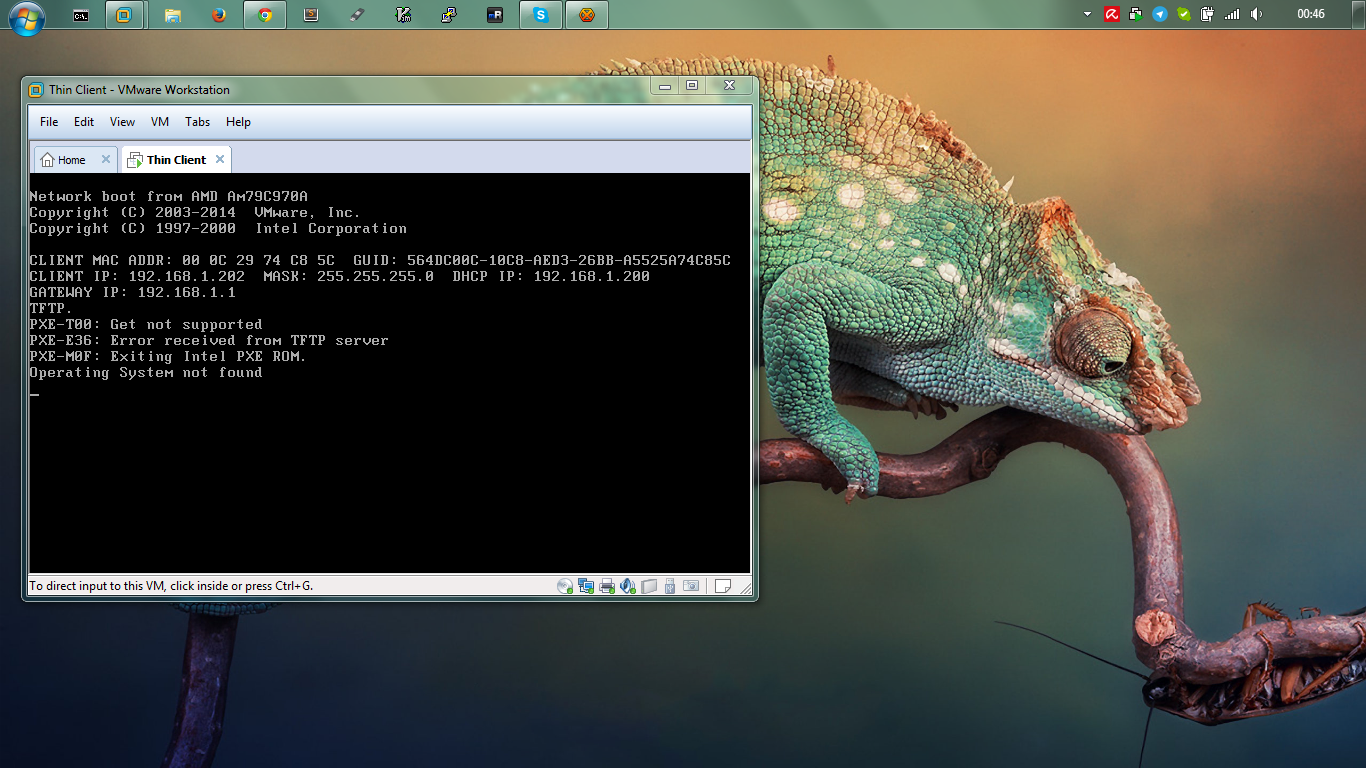Switch to Skype in the taskbar
The image size is (1366, 768).
pyautogui.click(x=541, y=15)
